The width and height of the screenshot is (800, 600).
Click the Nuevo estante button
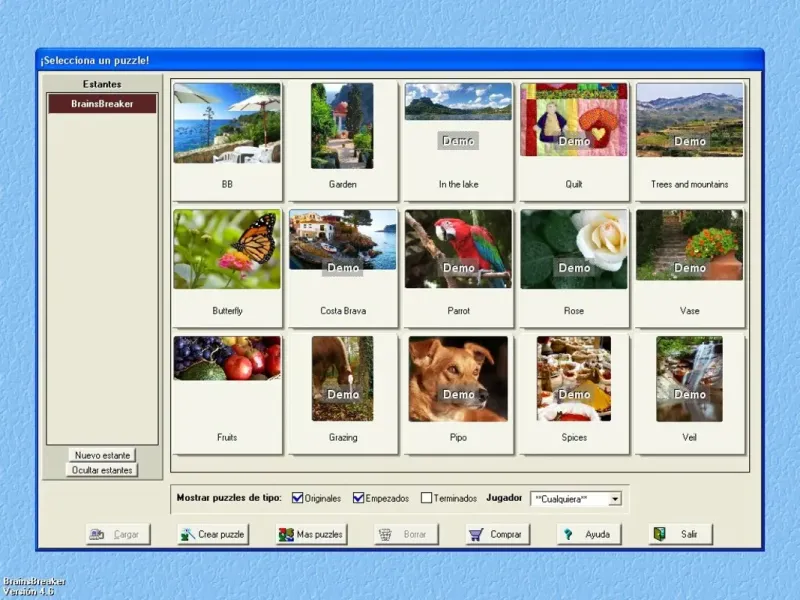tap(102, 455)
